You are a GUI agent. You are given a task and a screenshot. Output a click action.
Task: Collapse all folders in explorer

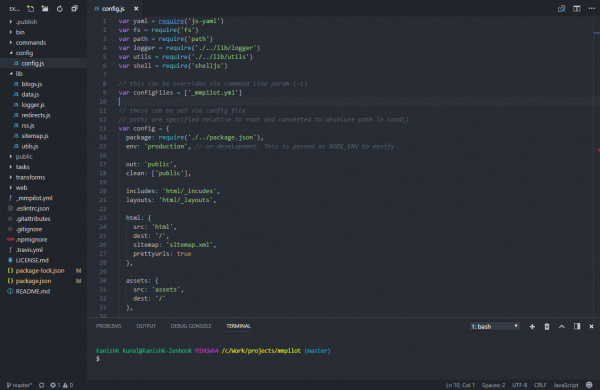75,8
